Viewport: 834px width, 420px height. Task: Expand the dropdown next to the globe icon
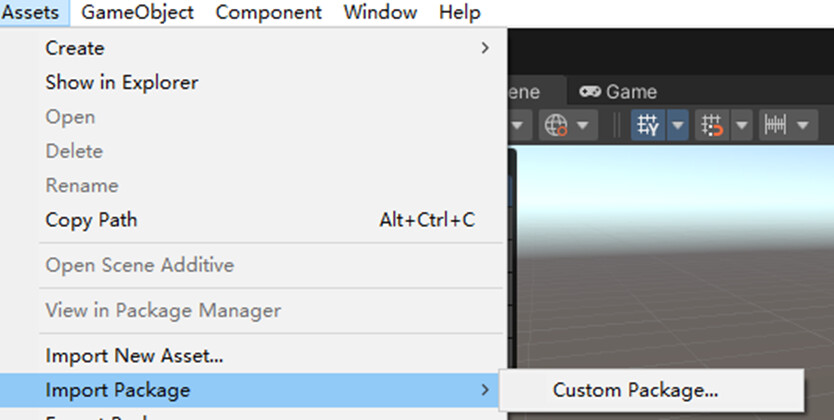(583, 125)
